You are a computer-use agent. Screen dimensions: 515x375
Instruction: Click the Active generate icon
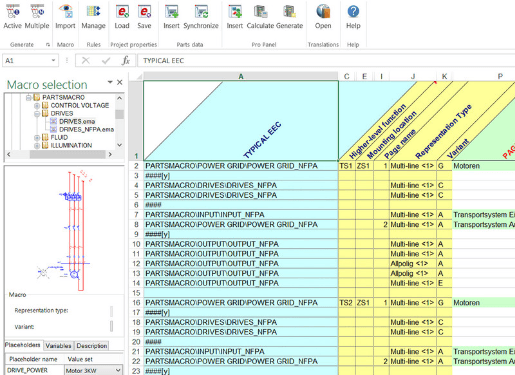click(12, 17)
